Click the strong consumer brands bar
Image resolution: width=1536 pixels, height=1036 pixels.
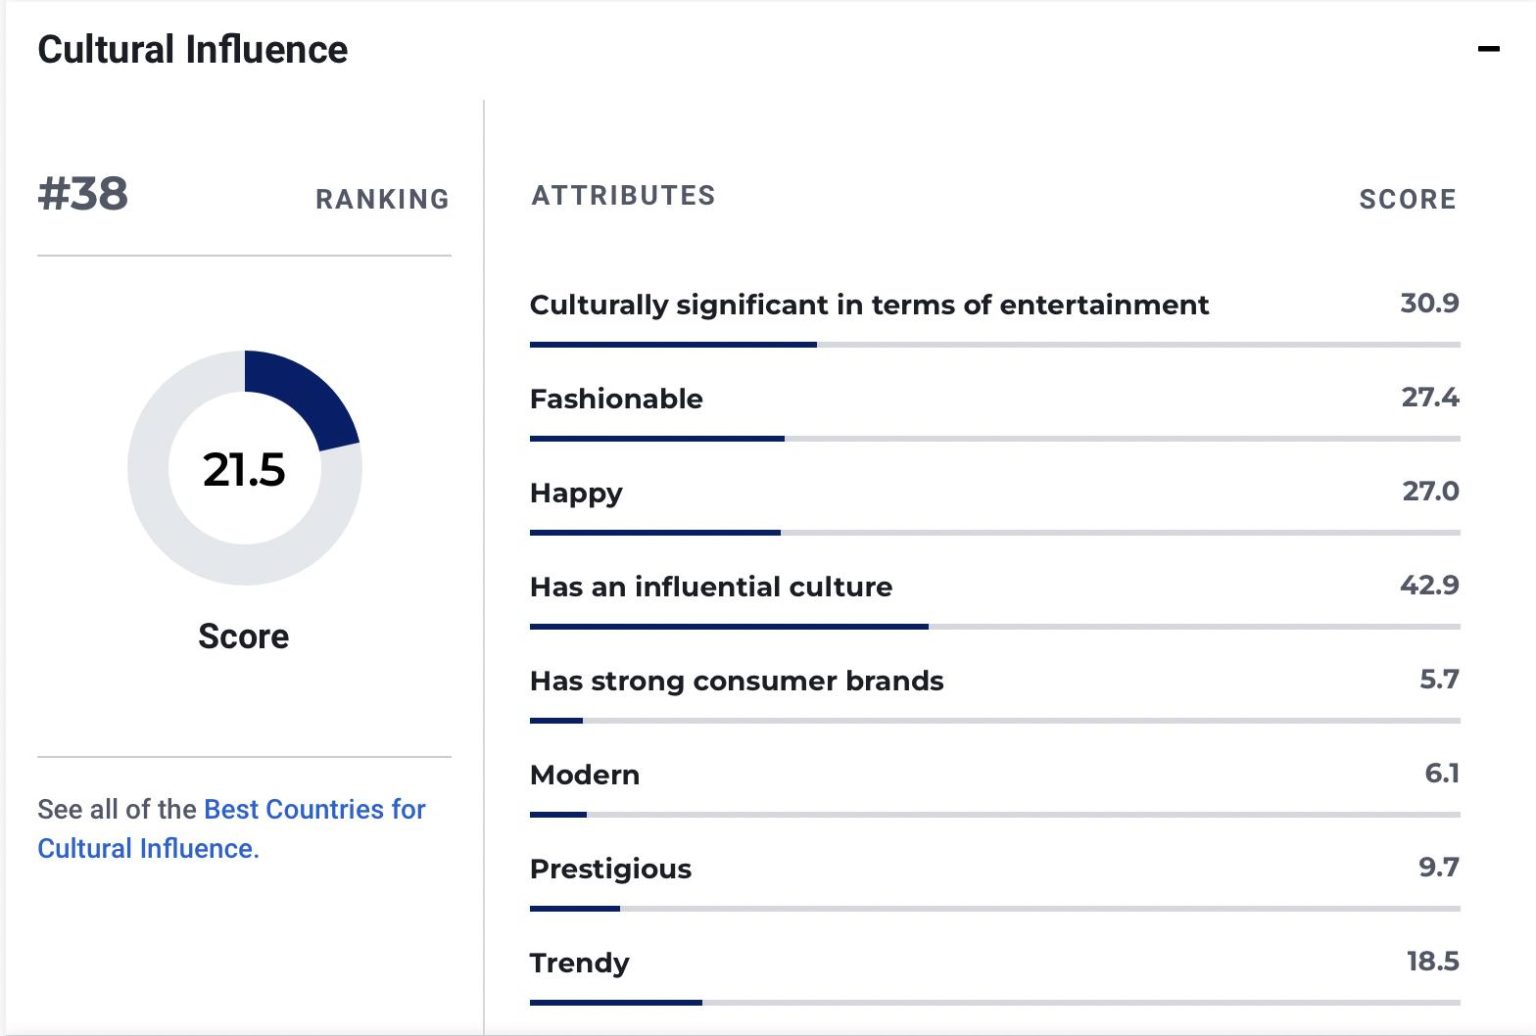pos(994,721)
